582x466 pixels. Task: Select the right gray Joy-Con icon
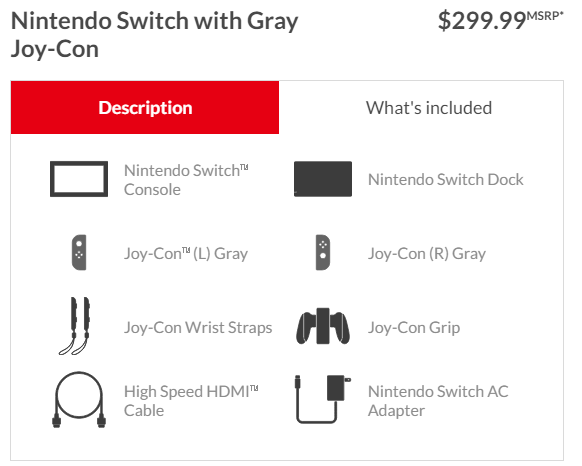click(323, 252)
